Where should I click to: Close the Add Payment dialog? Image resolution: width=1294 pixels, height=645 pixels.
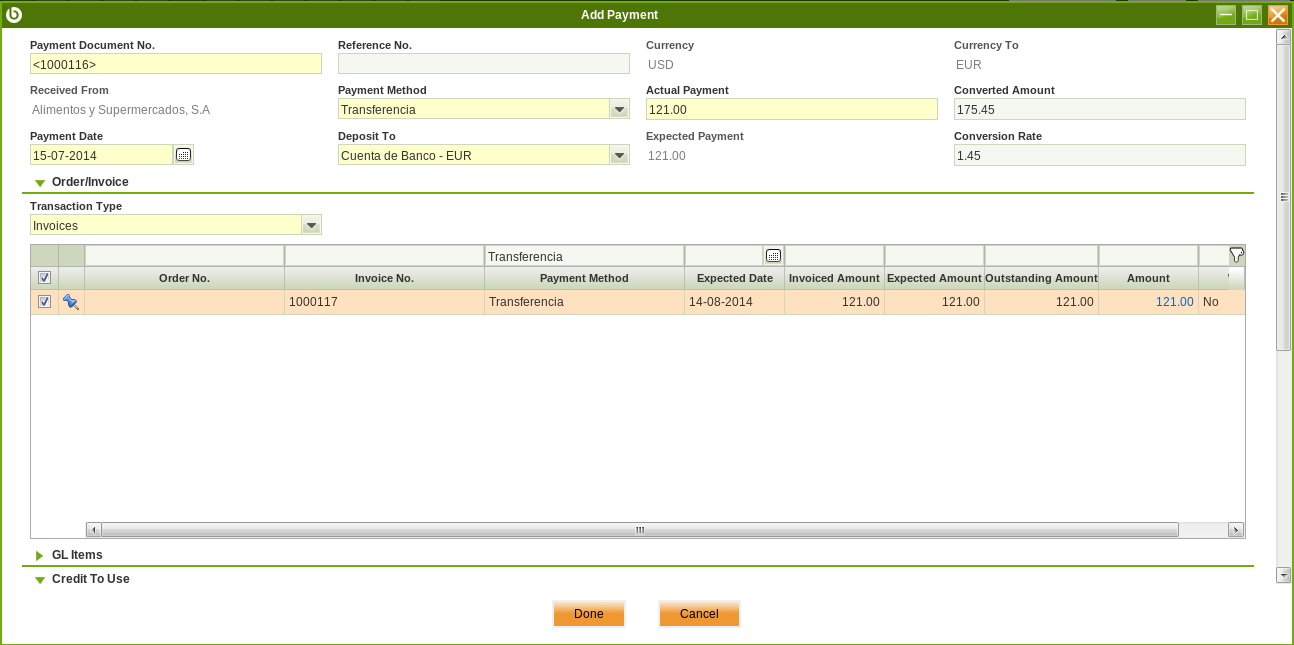[x=1277, y=15]
